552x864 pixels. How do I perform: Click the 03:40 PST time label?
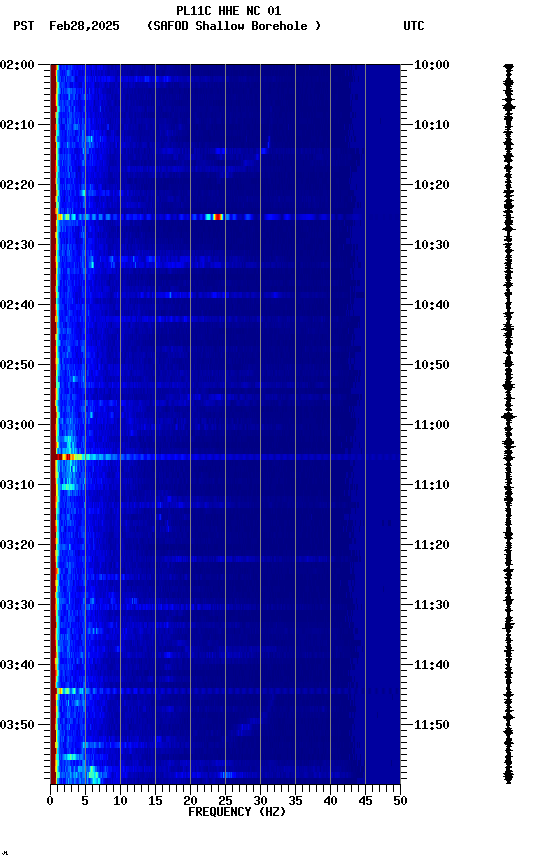click(x=17, y=665)
